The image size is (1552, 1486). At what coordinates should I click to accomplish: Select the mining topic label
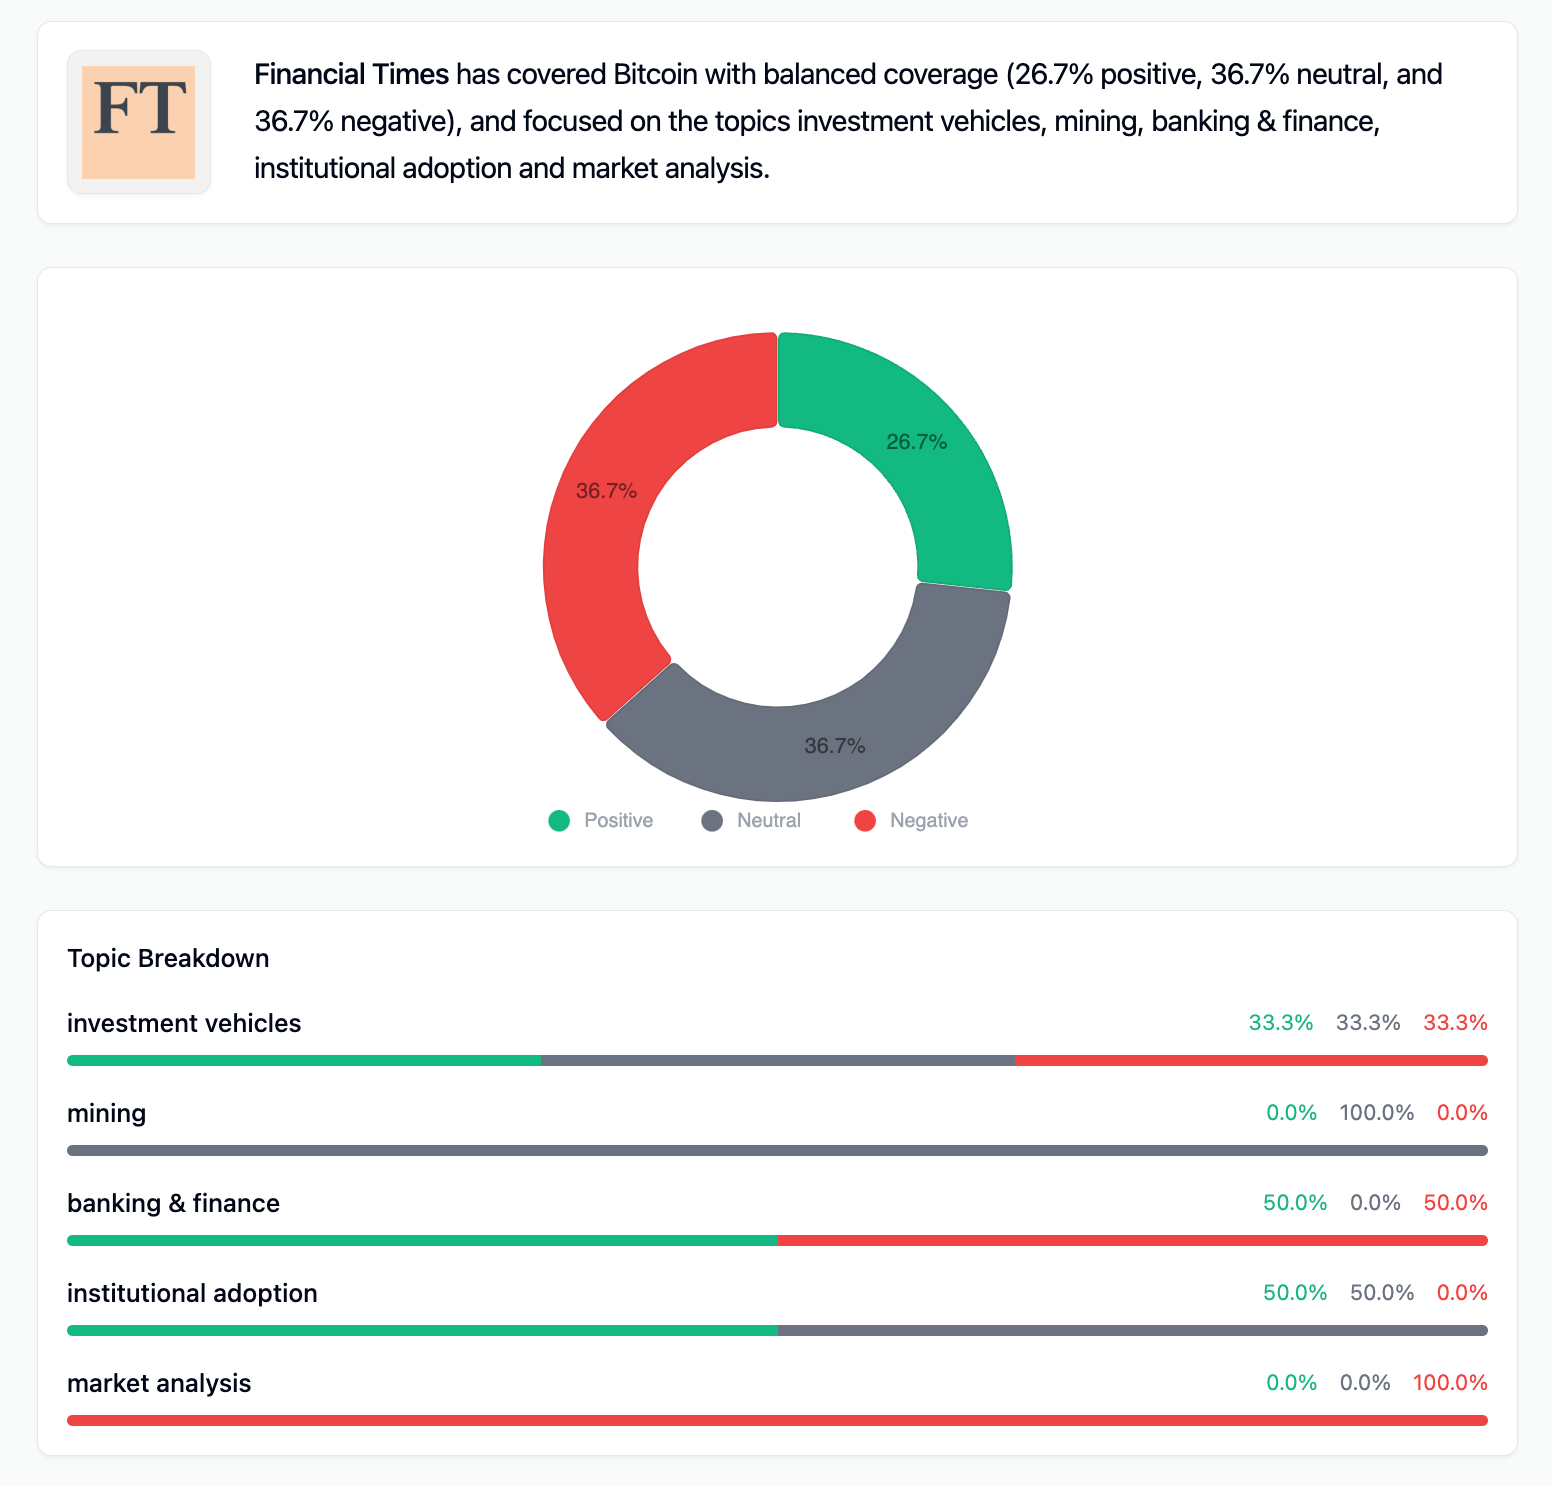[x=106, y=1113]
